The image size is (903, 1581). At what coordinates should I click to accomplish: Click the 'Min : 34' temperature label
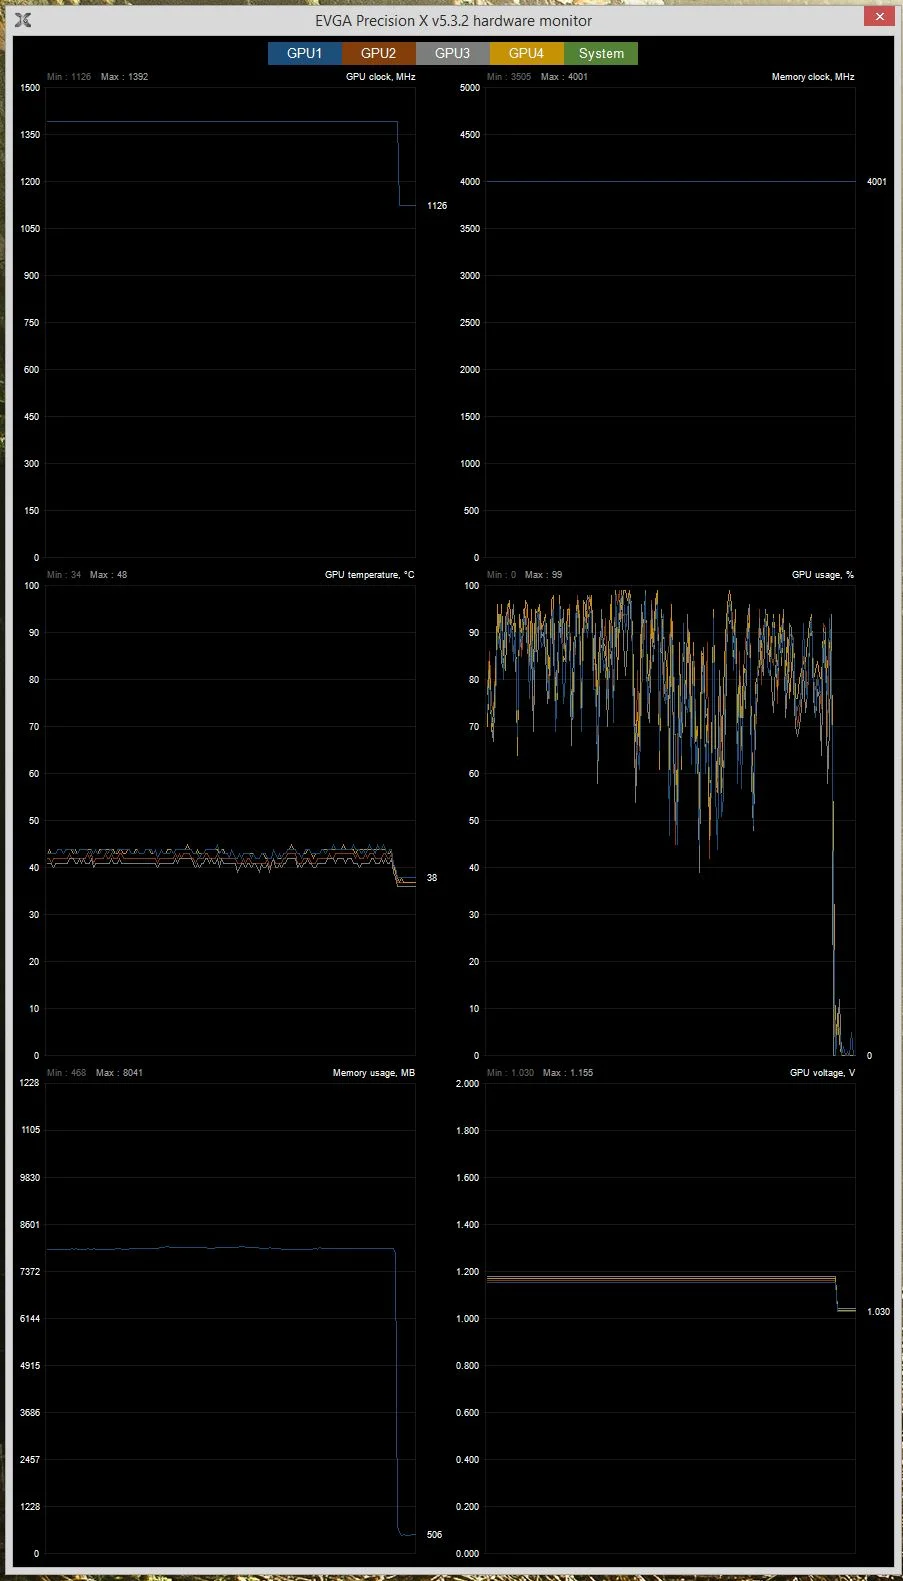pos(64,575)
